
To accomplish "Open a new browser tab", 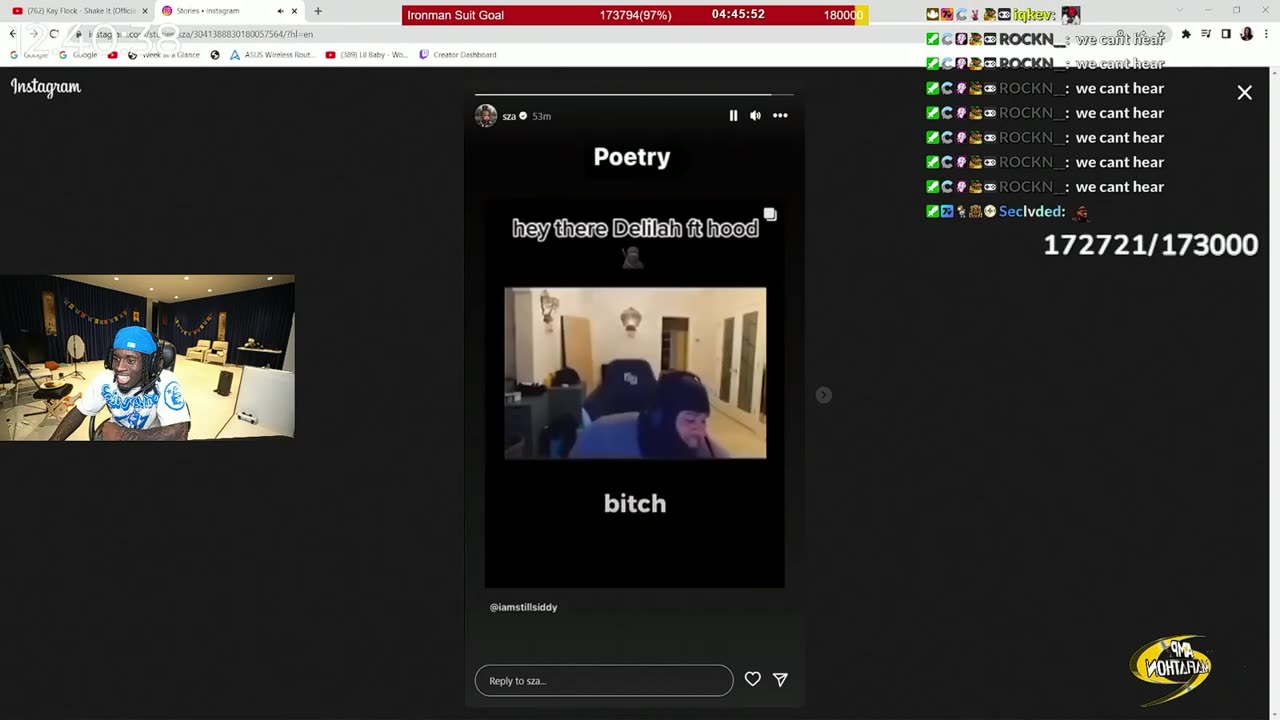I will pos(318,11).
